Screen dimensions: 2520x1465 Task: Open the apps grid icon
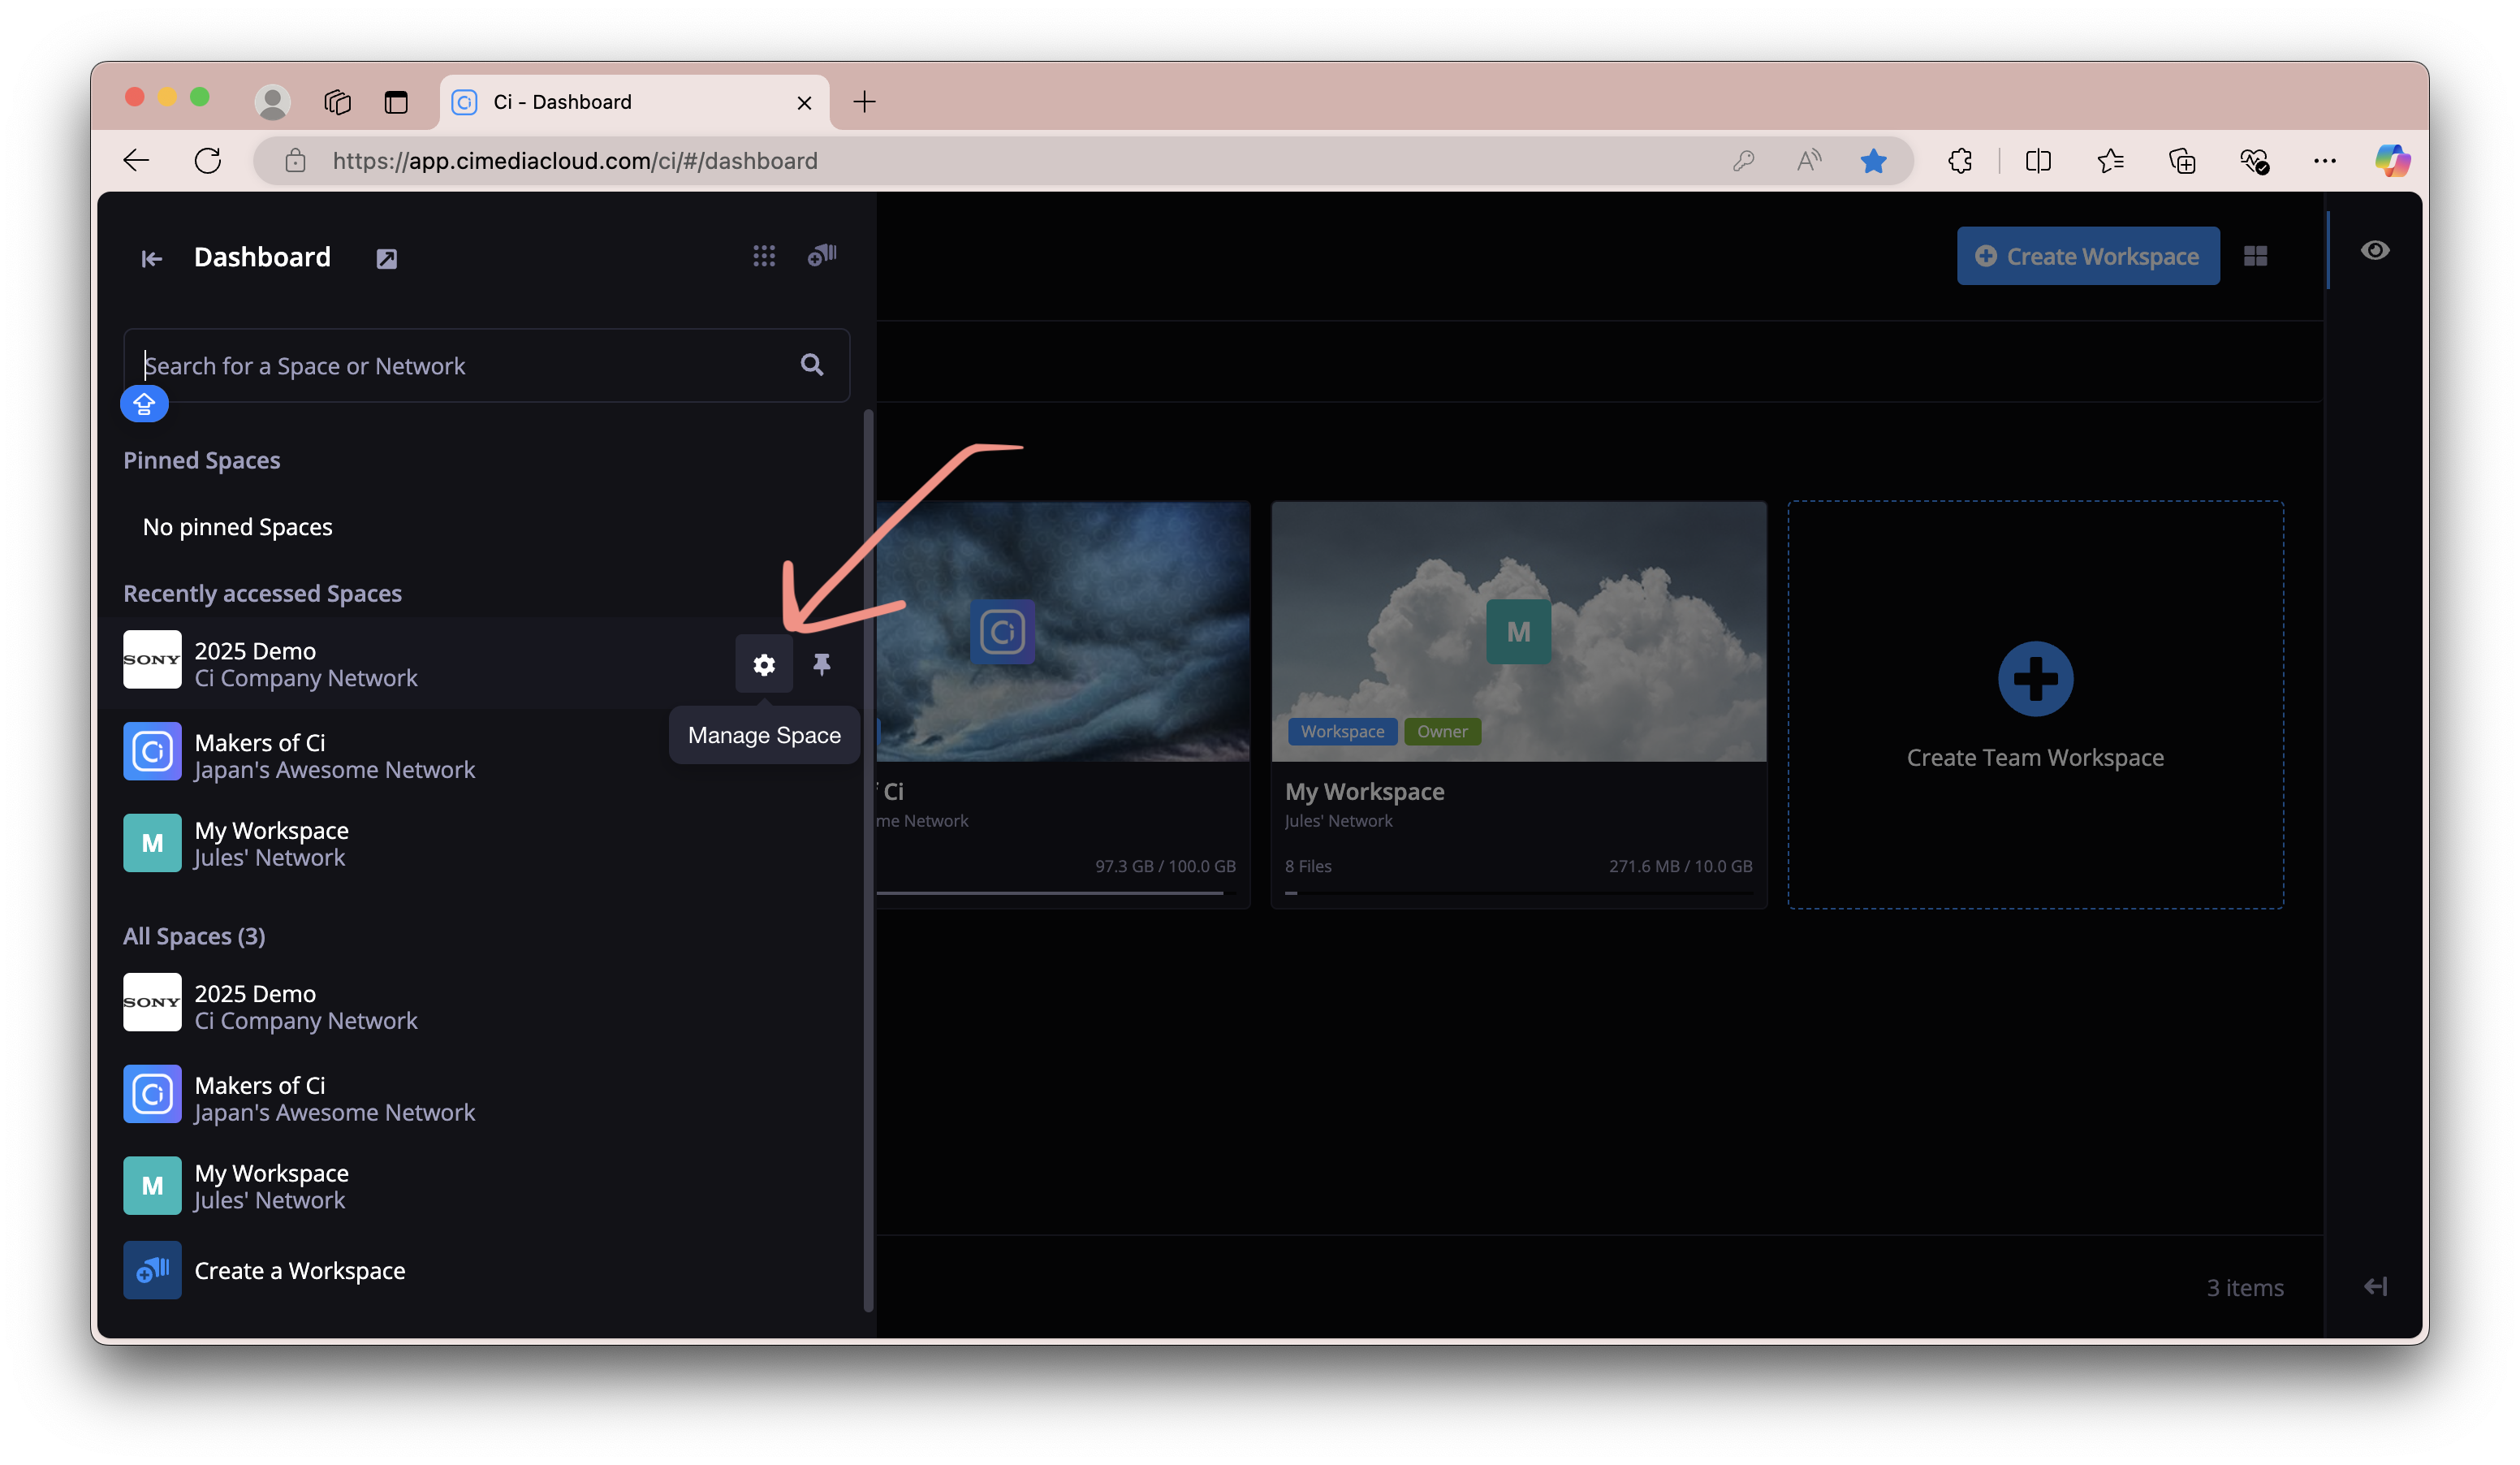[x=764, y=256]
